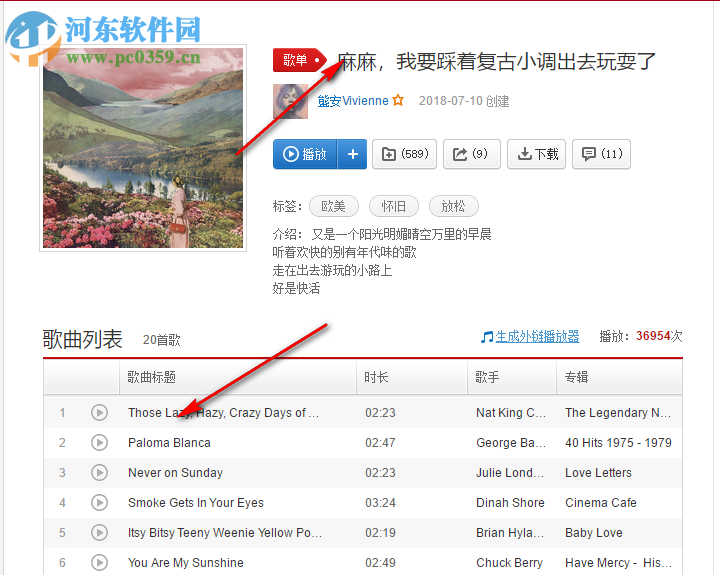Viewport: 720px width, 575px height.
Task: Open the playlist cover image
Action: click(143, 148)
